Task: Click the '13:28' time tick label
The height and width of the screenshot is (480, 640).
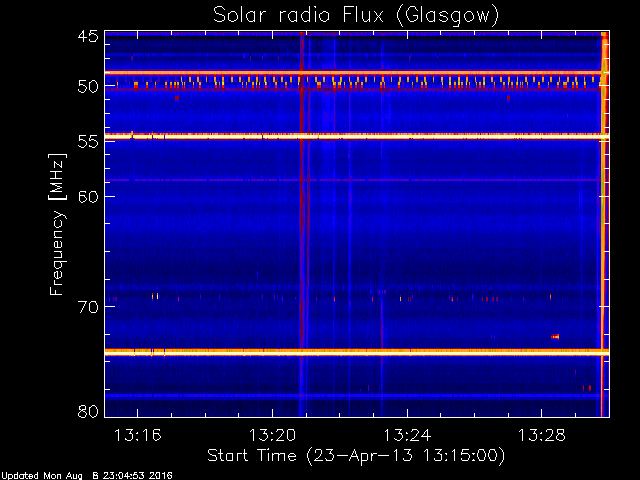Action: click(542, 436)
